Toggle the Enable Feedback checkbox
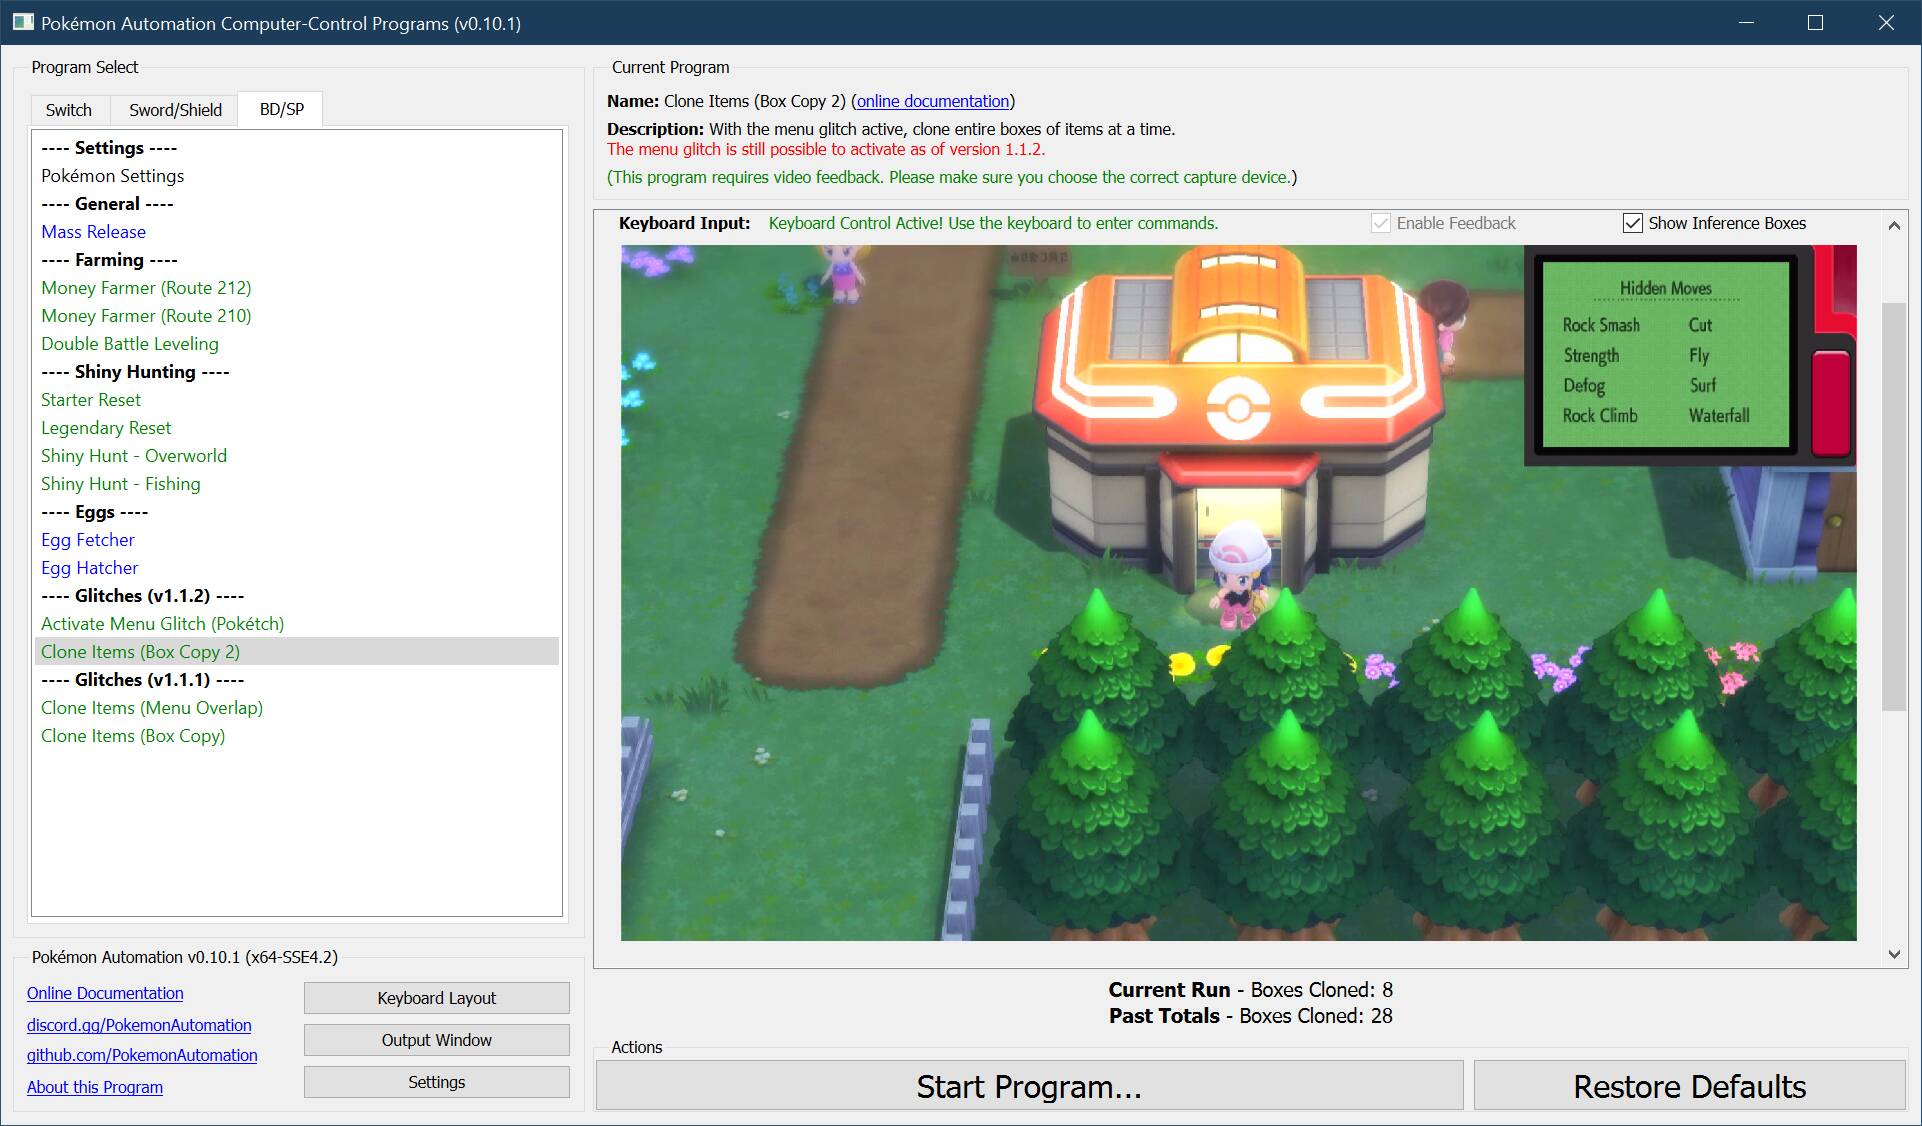 click(x=1381, y=223)
